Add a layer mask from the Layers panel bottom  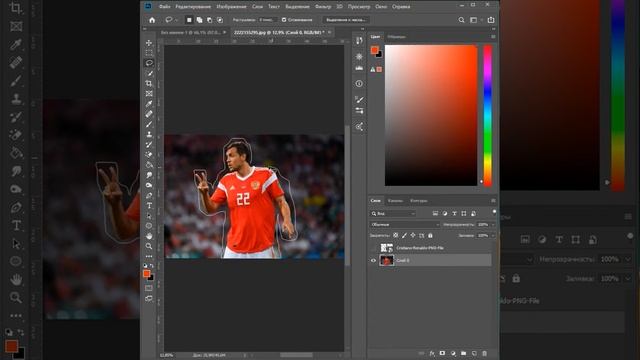coord(442,353)
